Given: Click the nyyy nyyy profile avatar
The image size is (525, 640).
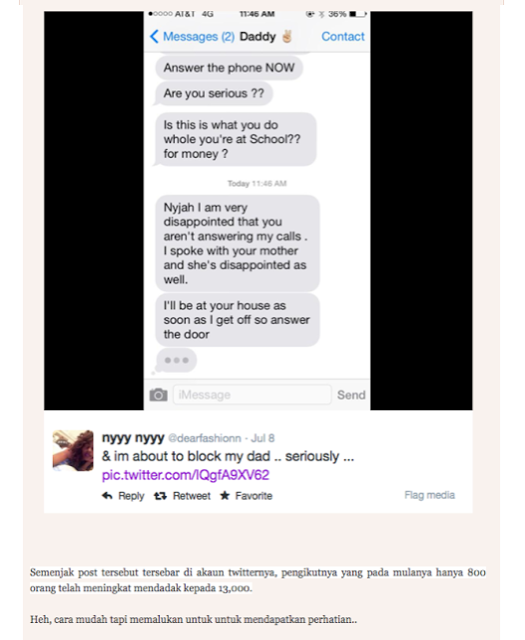Looking at the screenshot, I should (x=73, y=451).
